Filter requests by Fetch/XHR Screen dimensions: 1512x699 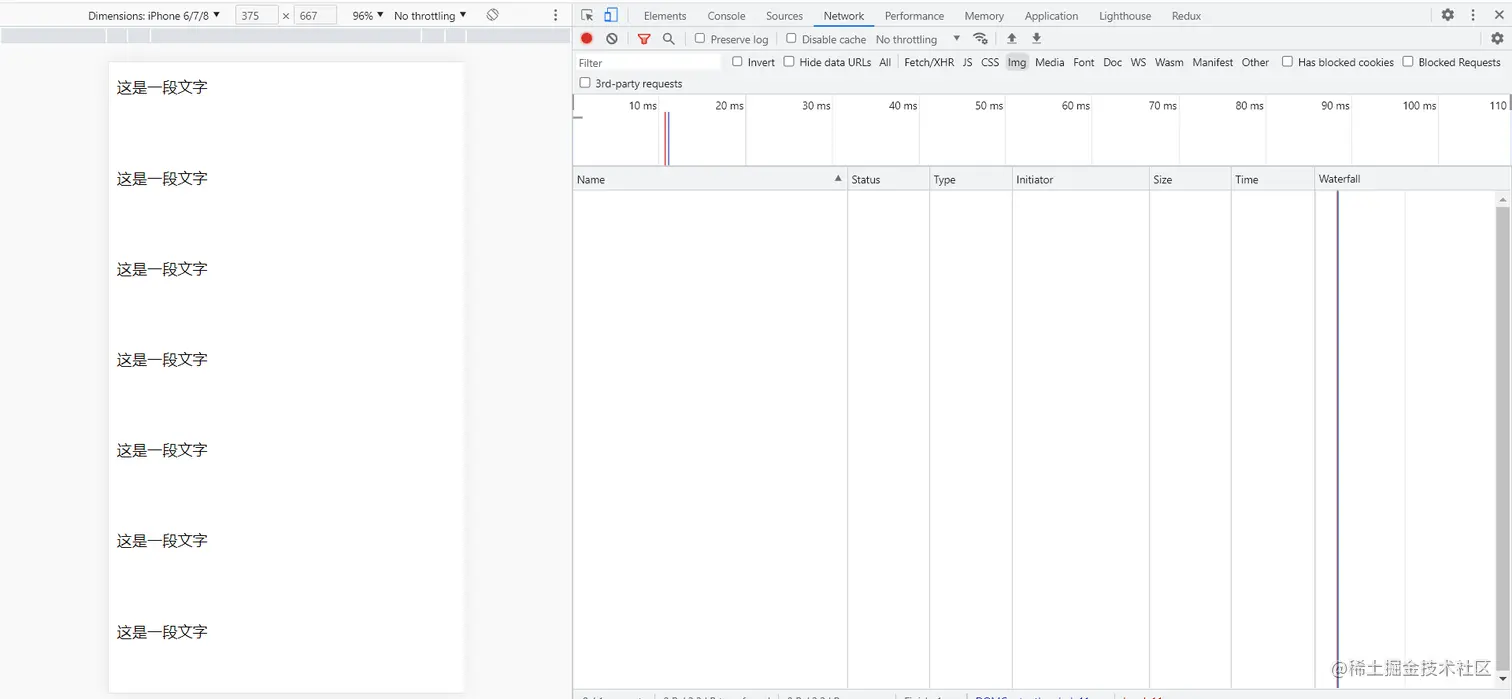[x=929, y=62]
